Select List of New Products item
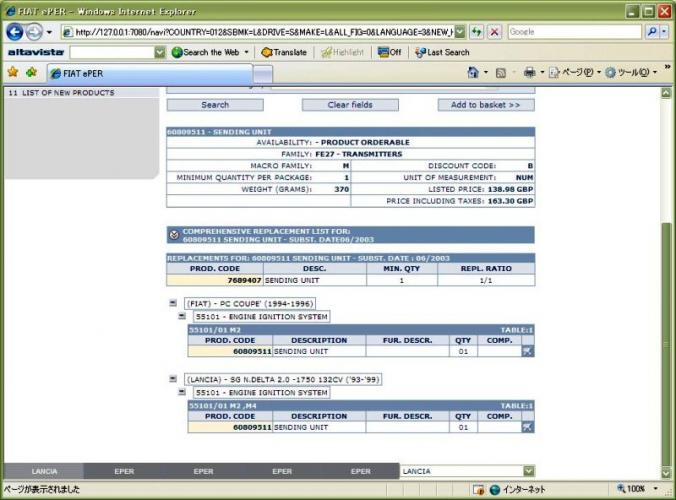Image resolution: width=676 pixels, height=500 pixels. point(61,93)
